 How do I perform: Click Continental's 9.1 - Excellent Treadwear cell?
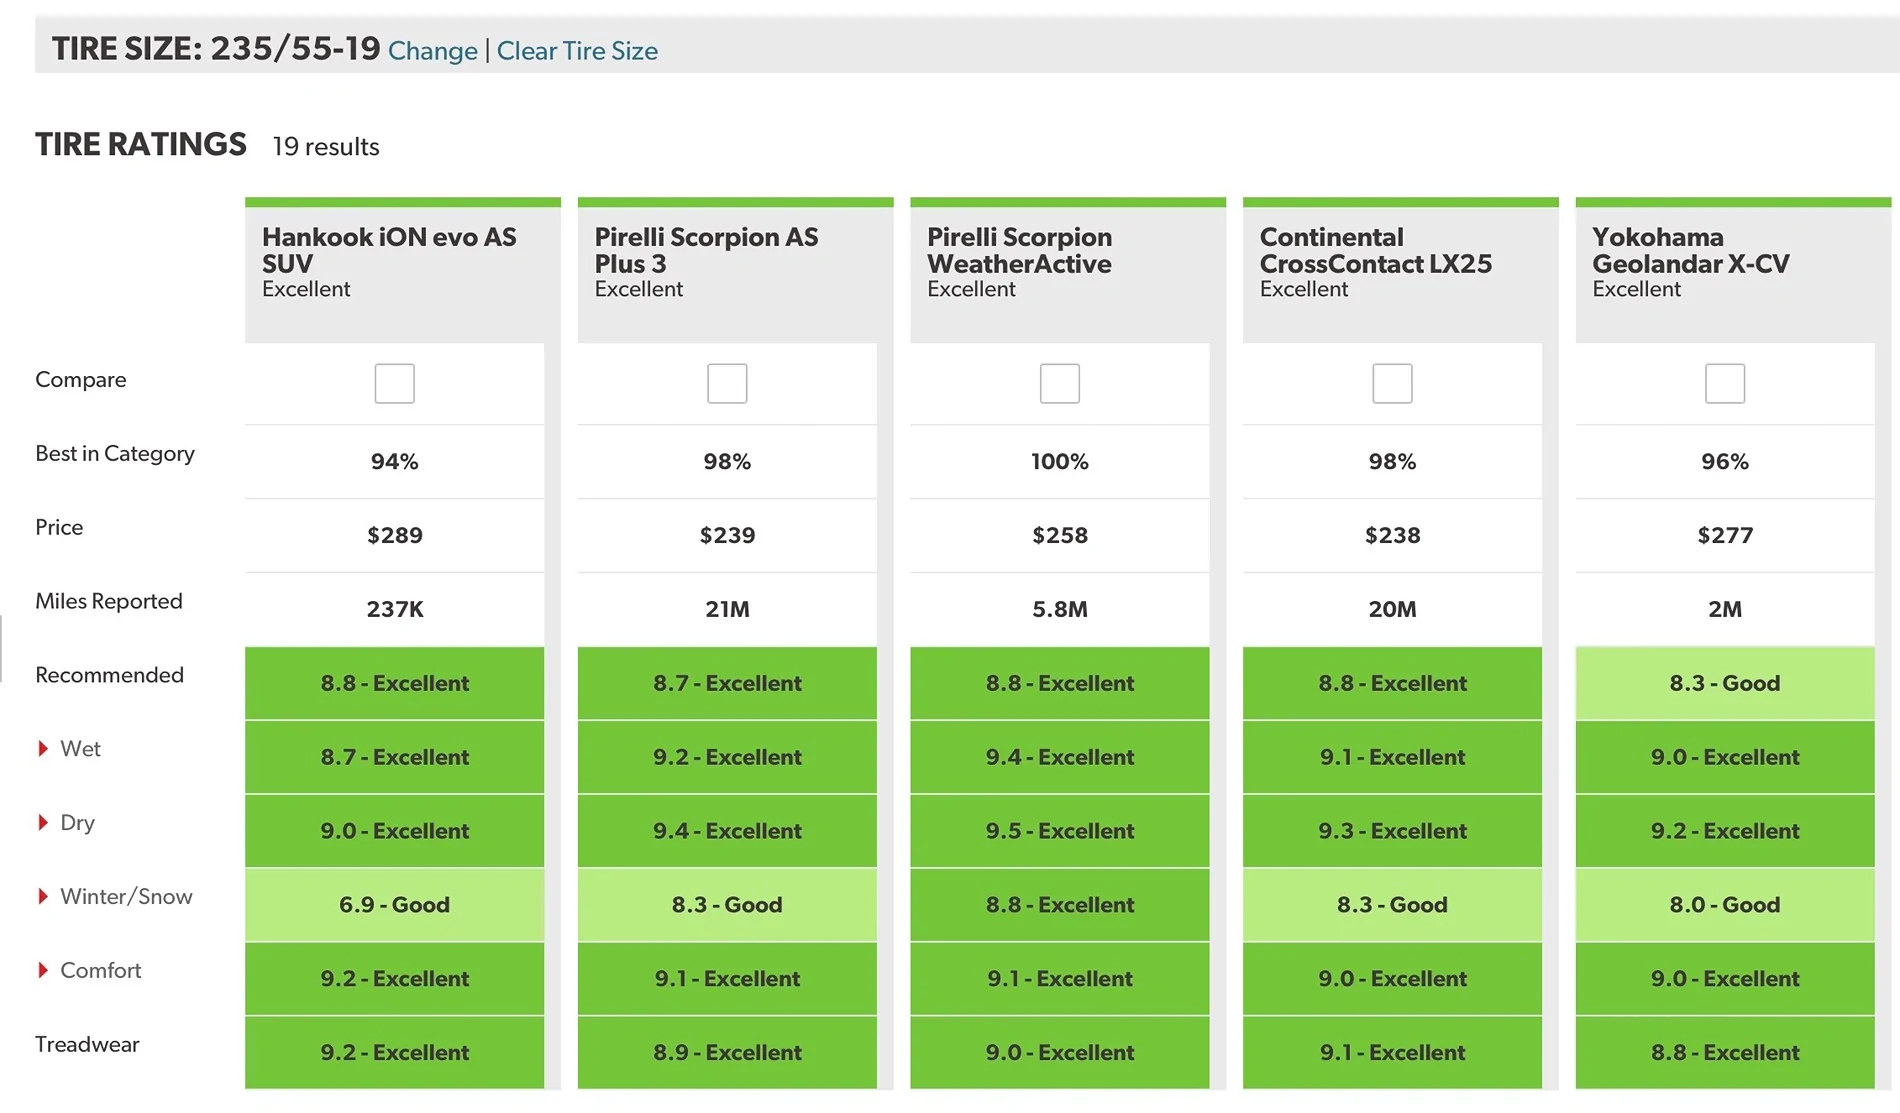click(x=1392, y=1052)
